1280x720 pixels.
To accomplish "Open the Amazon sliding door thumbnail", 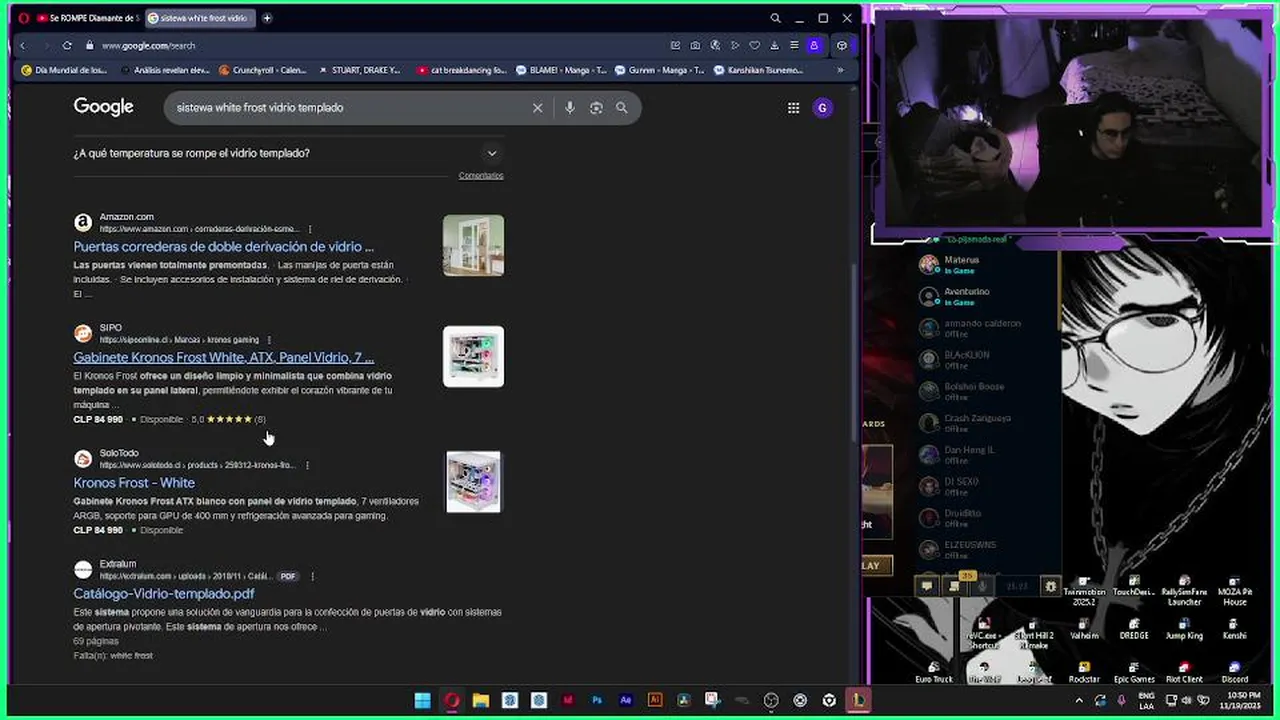I will pos(473,245).
